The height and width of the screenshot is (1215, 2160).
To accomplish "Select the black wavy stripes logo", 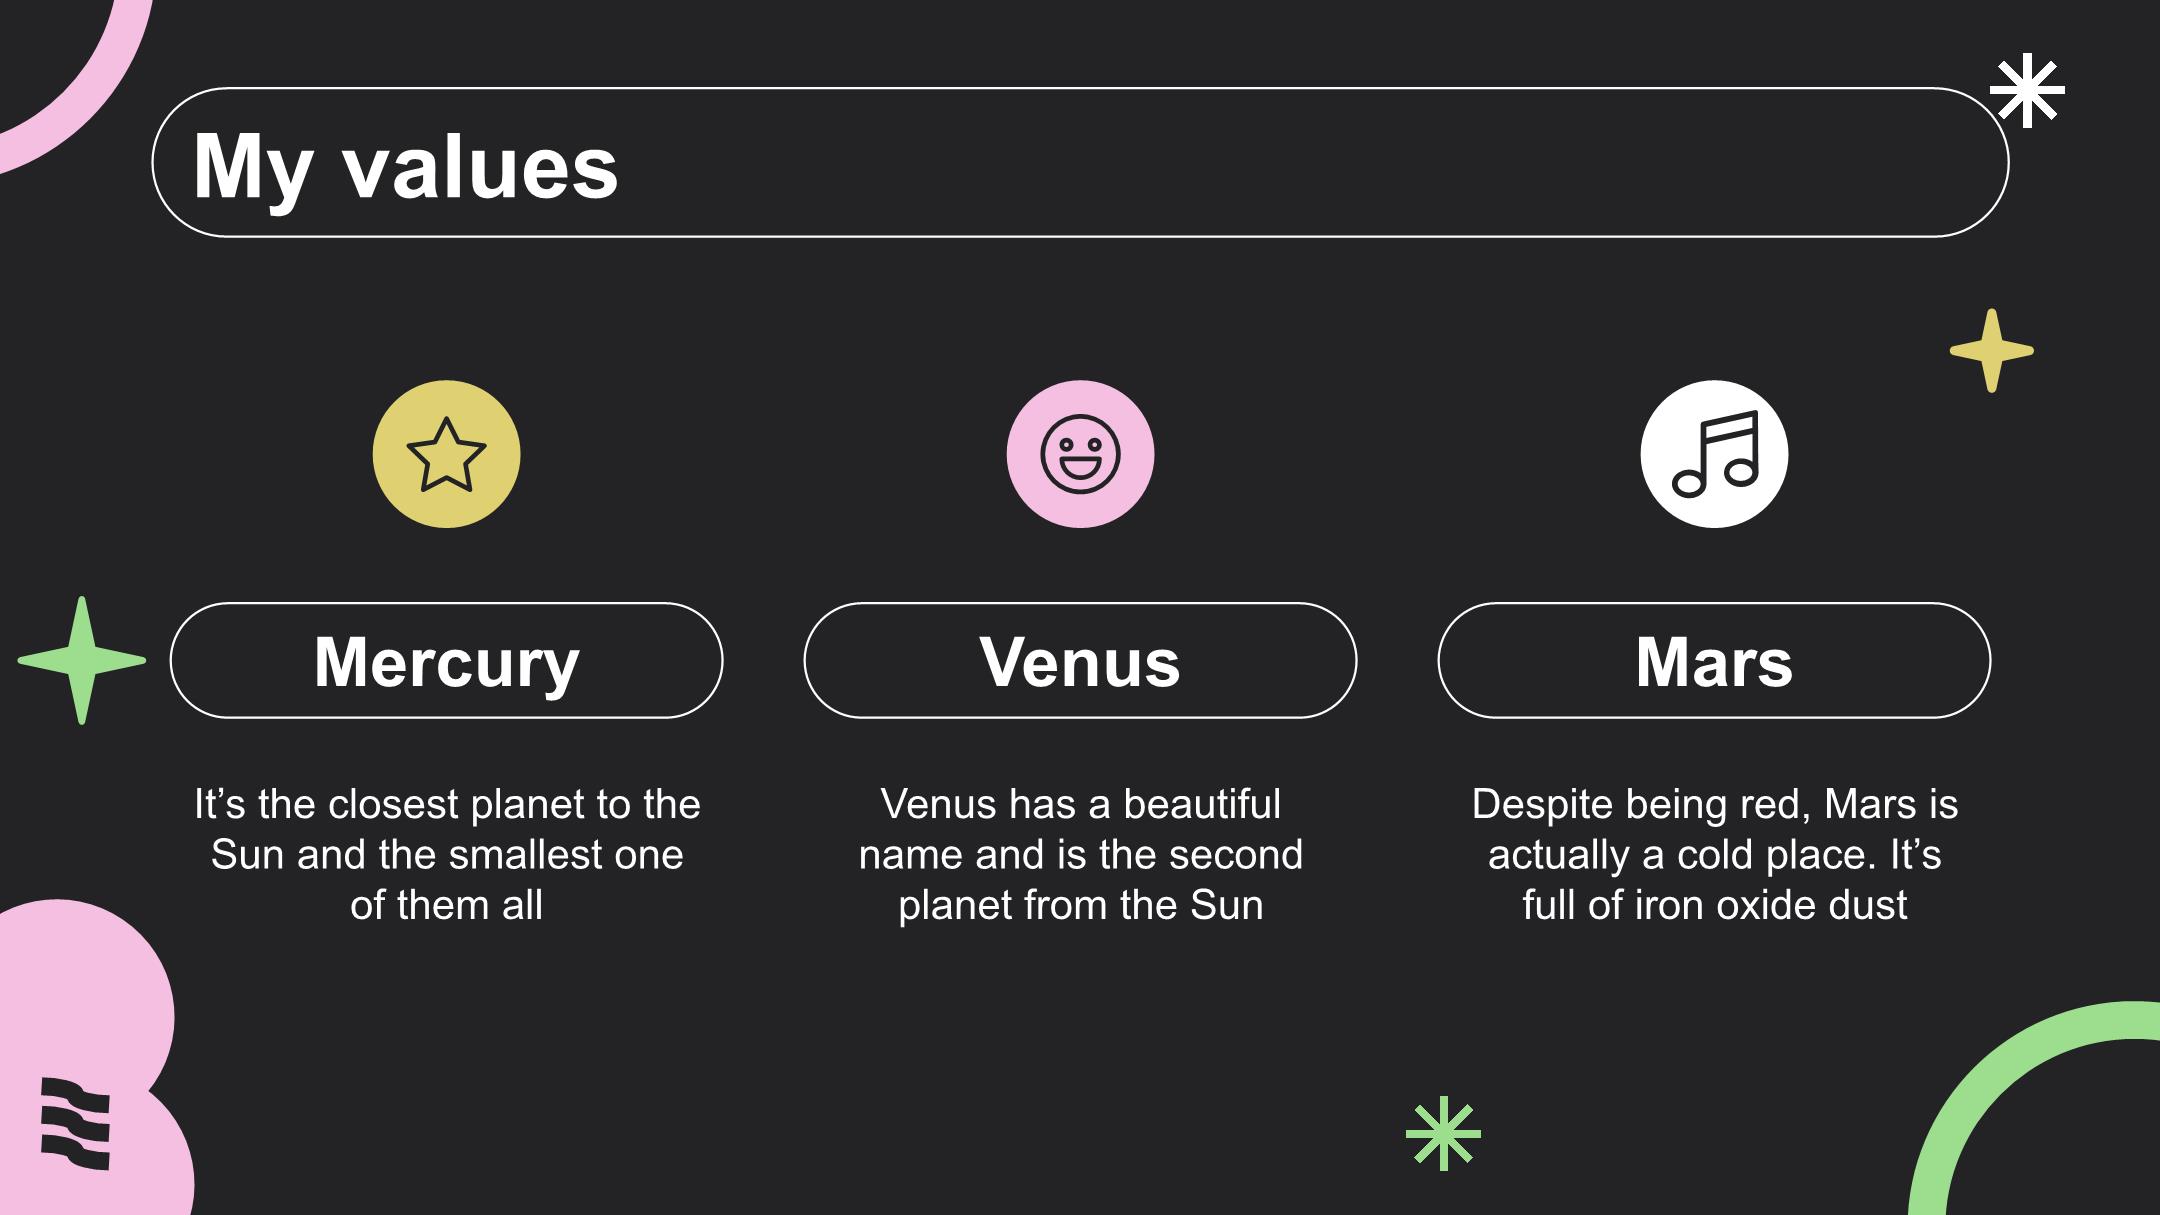I will tap(76, 1123).
